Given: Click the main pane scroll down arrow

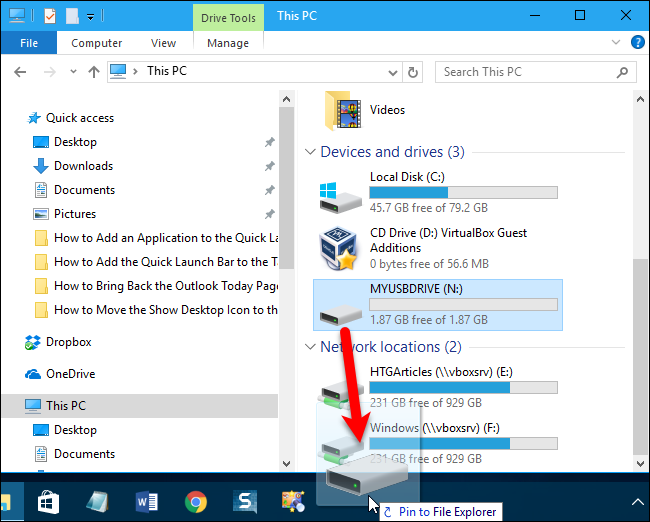Looking at the screenshot, I should click(640, 464).
